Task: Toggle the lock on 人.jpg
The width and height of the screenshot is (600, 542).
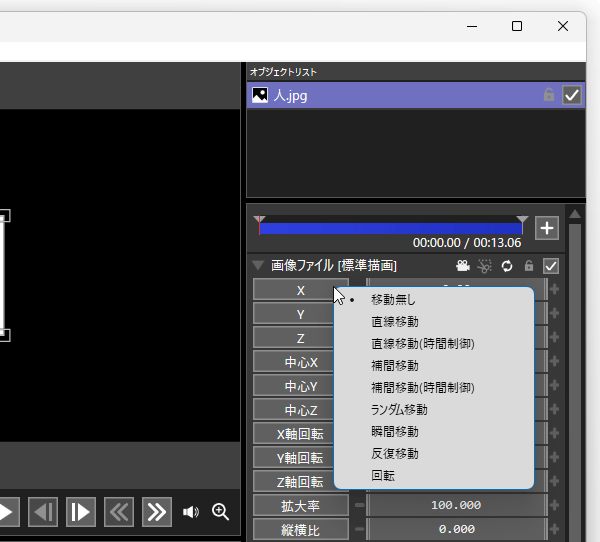Action: click(549, 95)
